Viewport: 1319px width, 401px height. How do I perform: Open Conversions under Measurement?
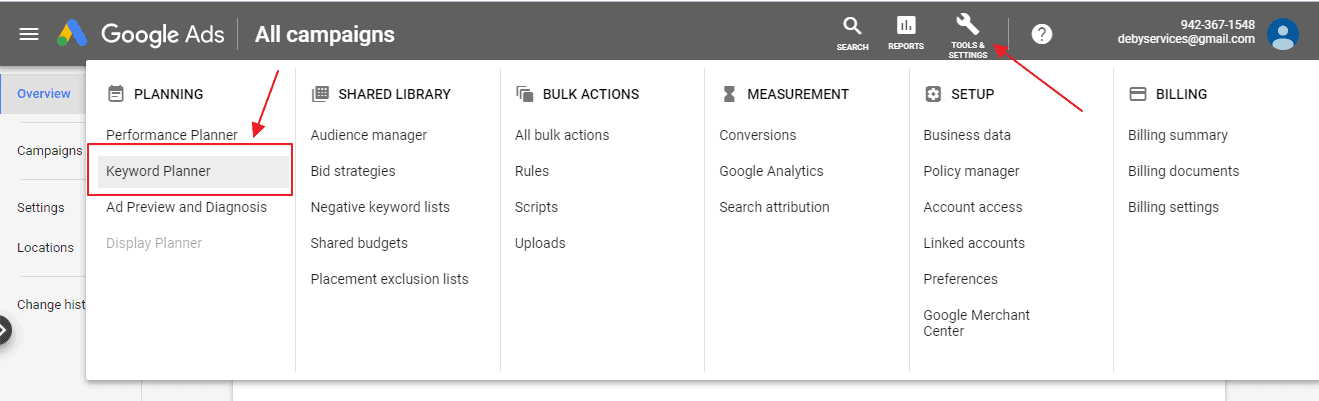(757, 135)
